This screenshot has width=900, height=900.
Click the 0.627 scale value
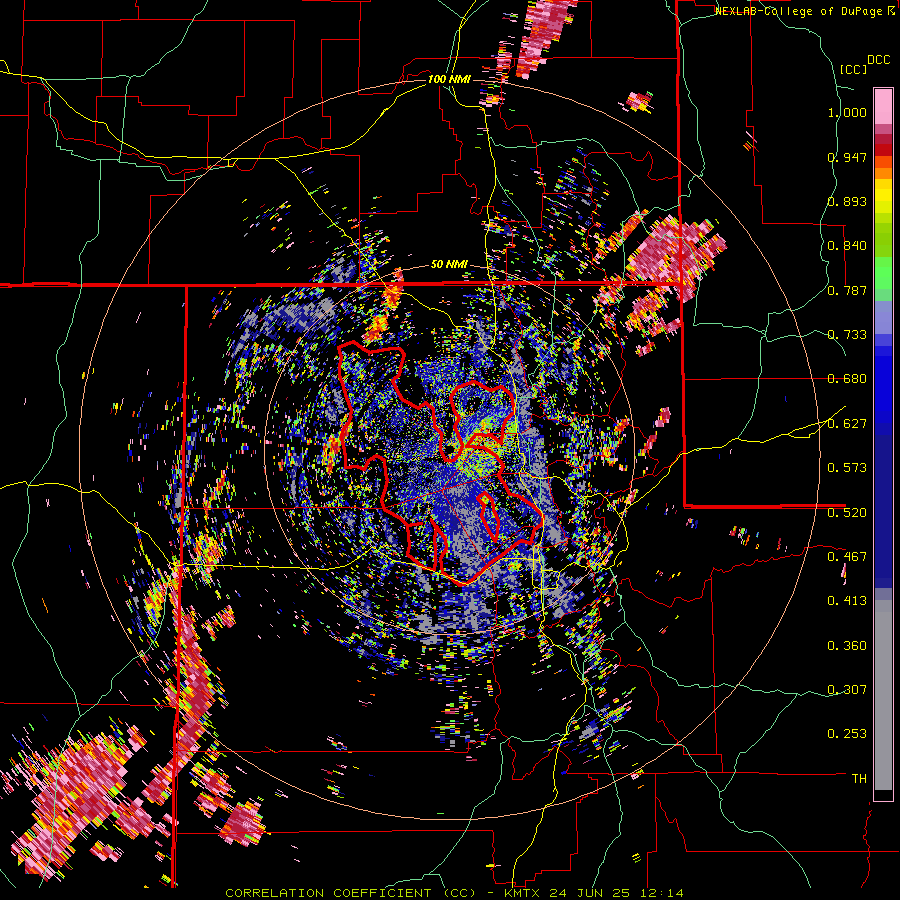coord(847,424)
